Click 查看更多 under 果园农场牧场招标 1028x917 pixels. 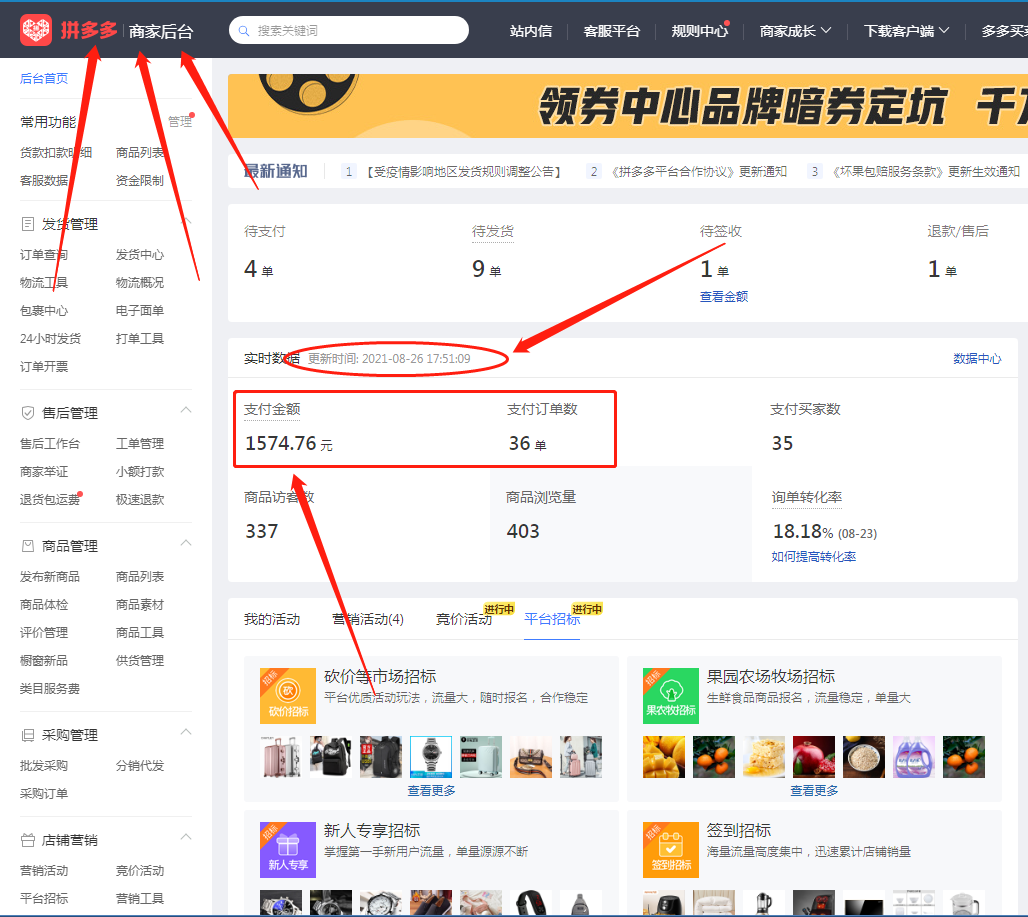click(814, 791)
